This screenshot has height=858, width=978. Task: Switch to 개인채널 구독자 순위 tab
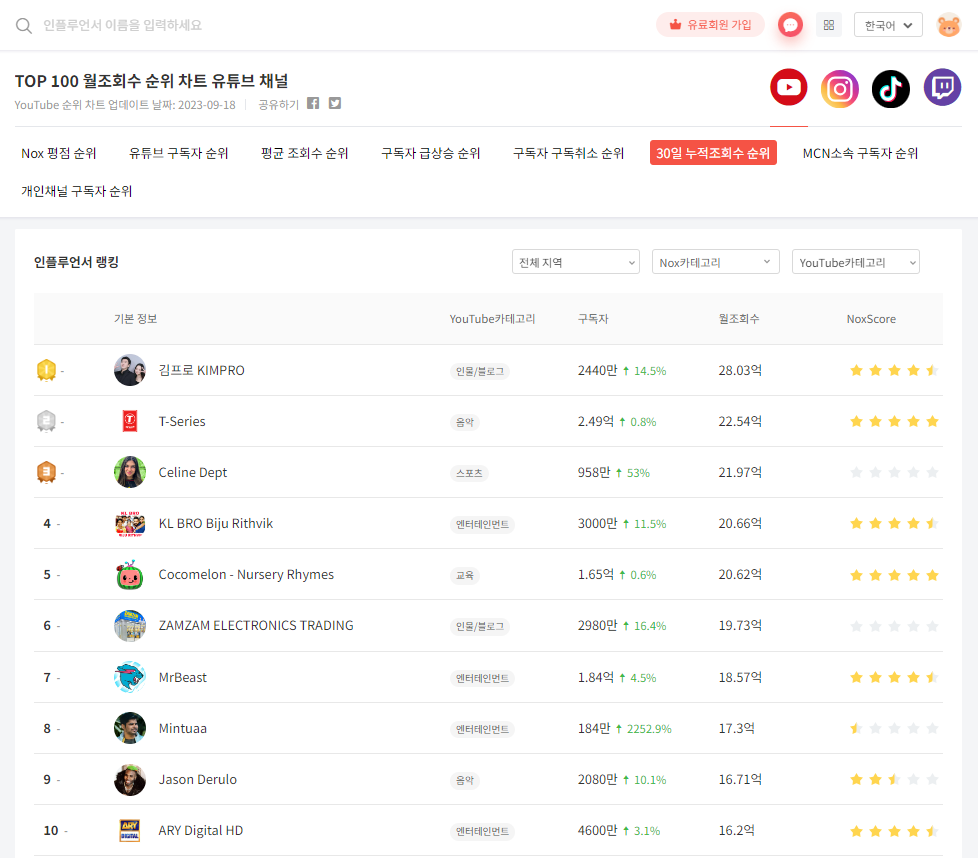coord(77,191)
